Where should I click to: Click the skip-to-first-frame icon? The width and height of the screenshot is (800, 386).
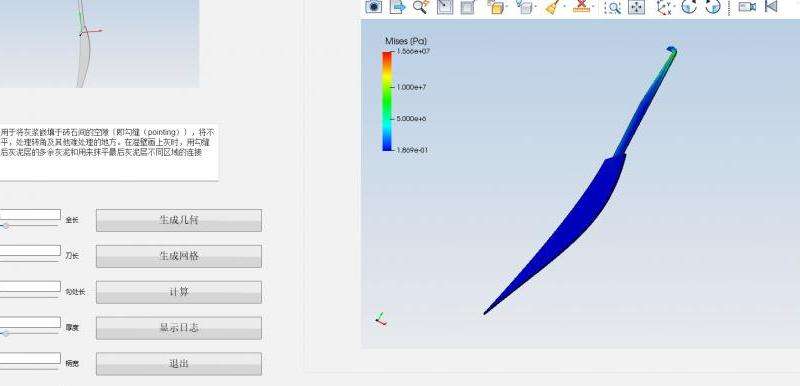coord(771,7)
